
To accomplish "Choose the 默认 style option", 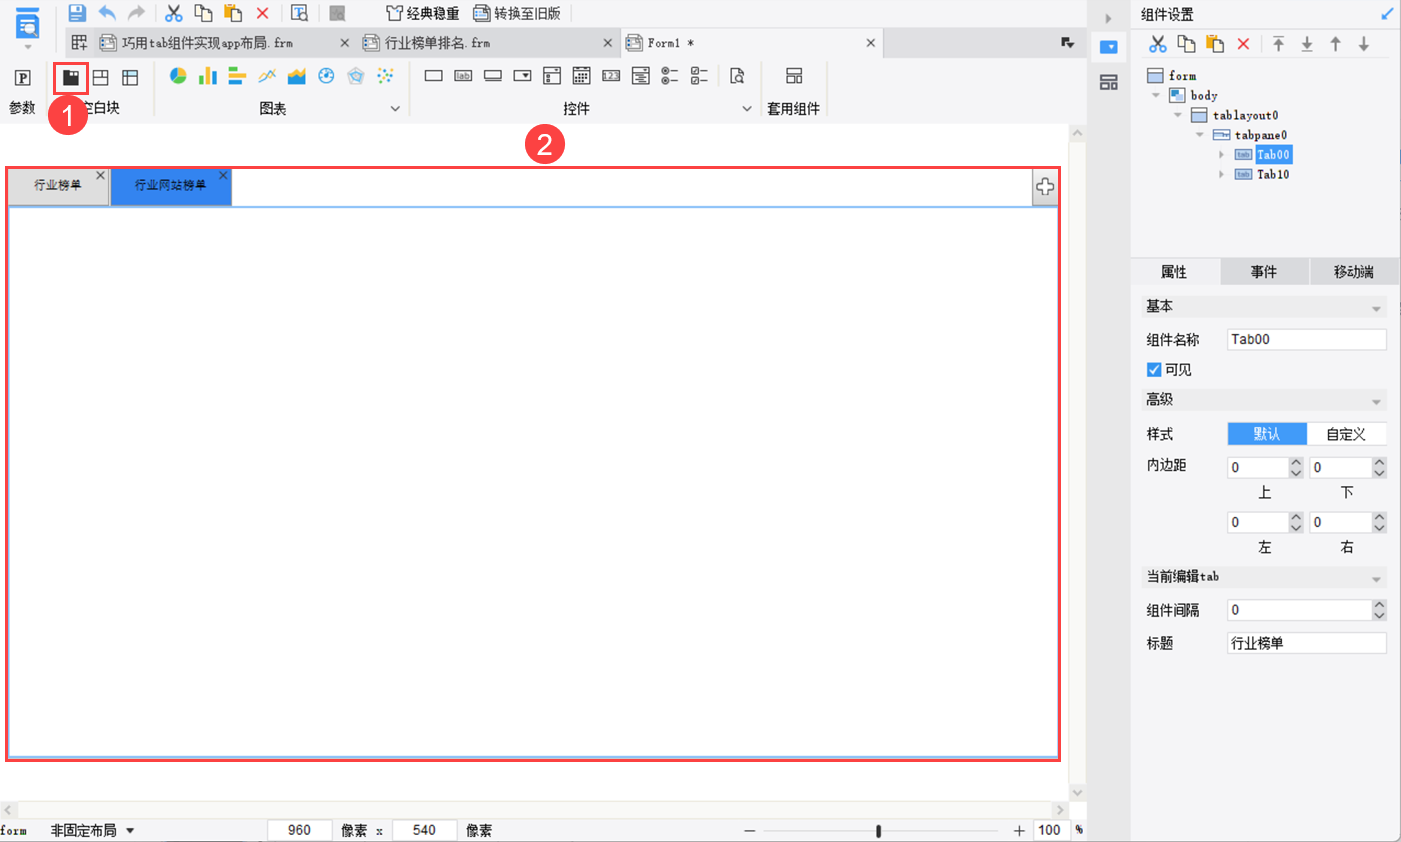I will click(x=1267, y=434).
